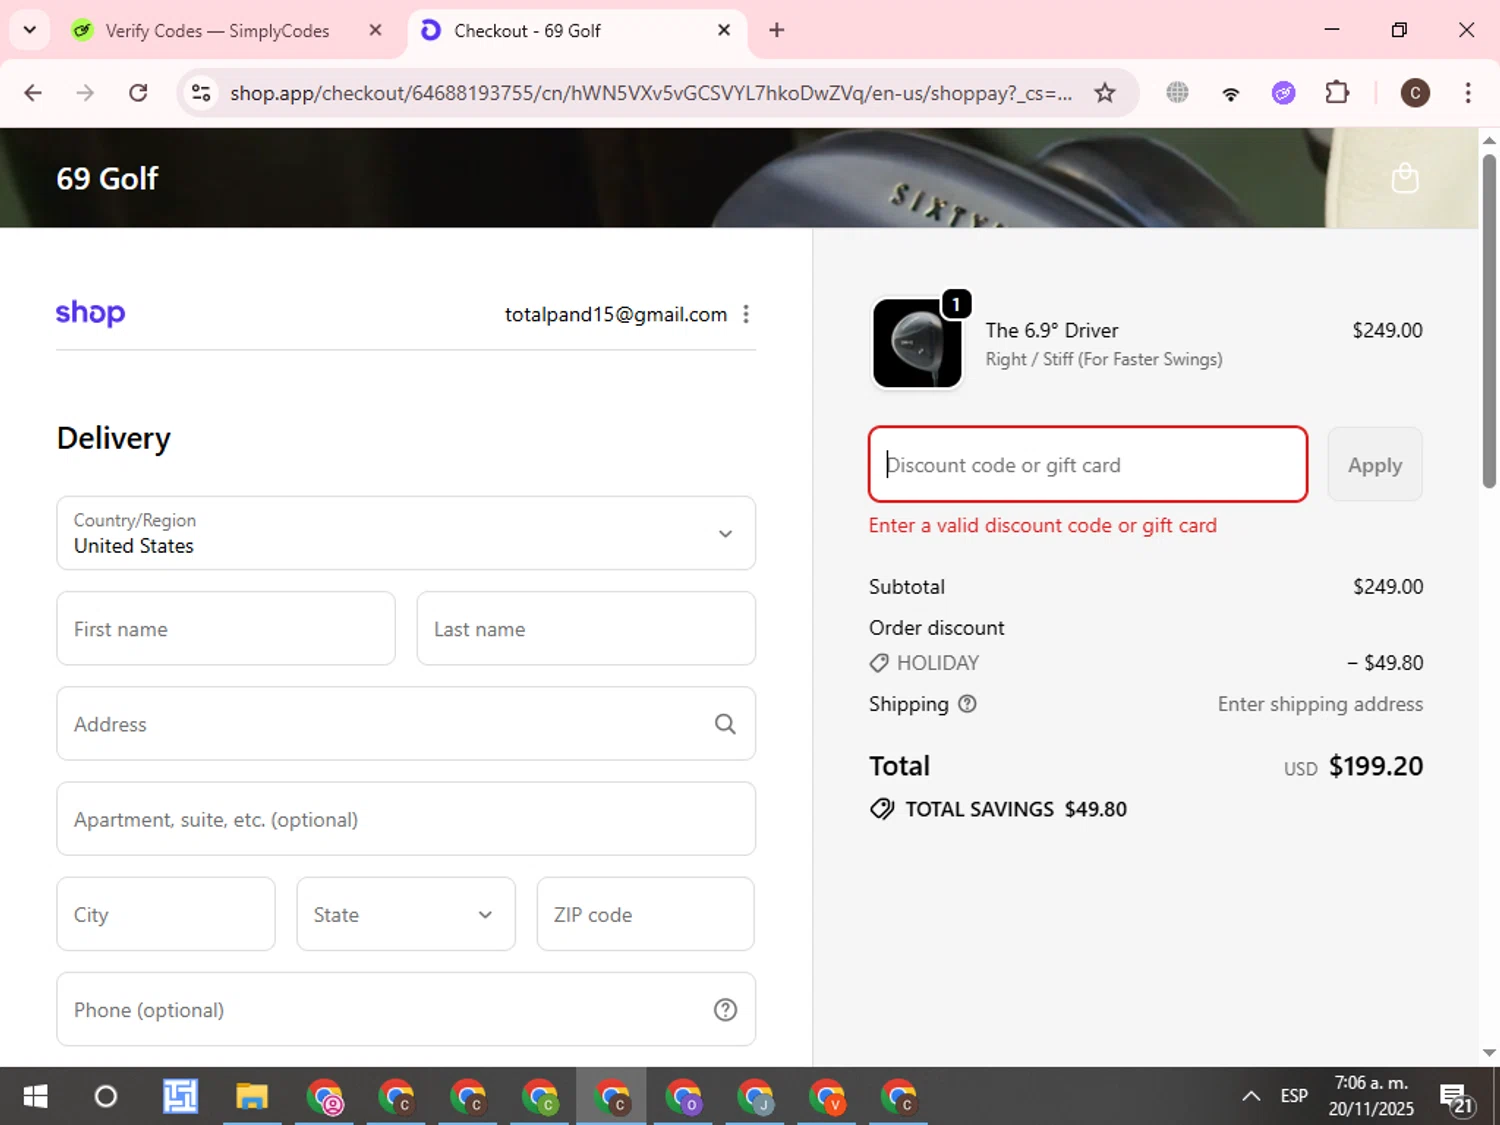
Task: View site information icon in address bar
Action: (x=201, y=93)
